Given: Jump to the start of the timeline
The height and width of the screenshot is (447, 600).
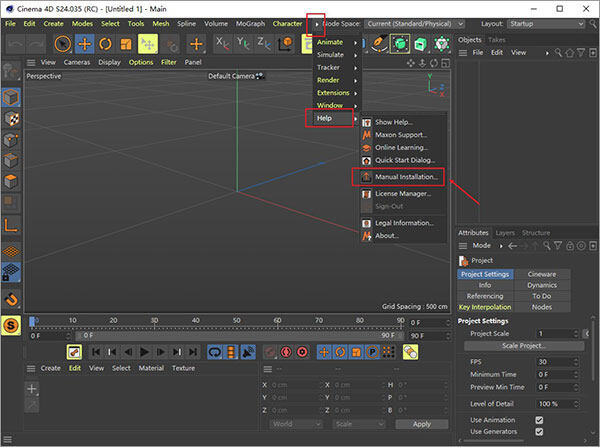Looking at the screenshot, I should coord(96,352).
